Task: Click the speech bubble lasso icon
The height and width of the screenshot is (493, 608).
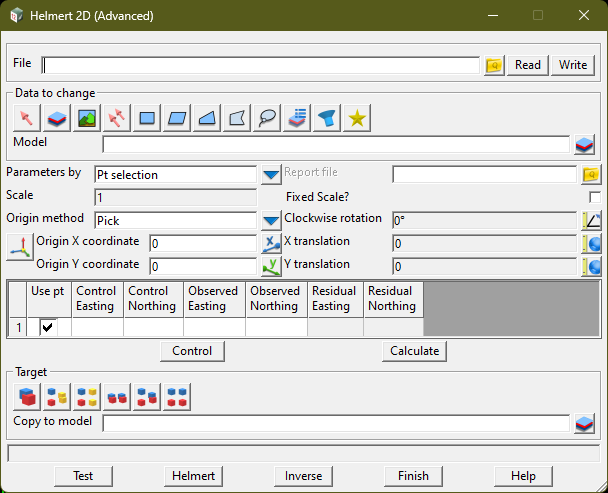Action: pos(267,118)
